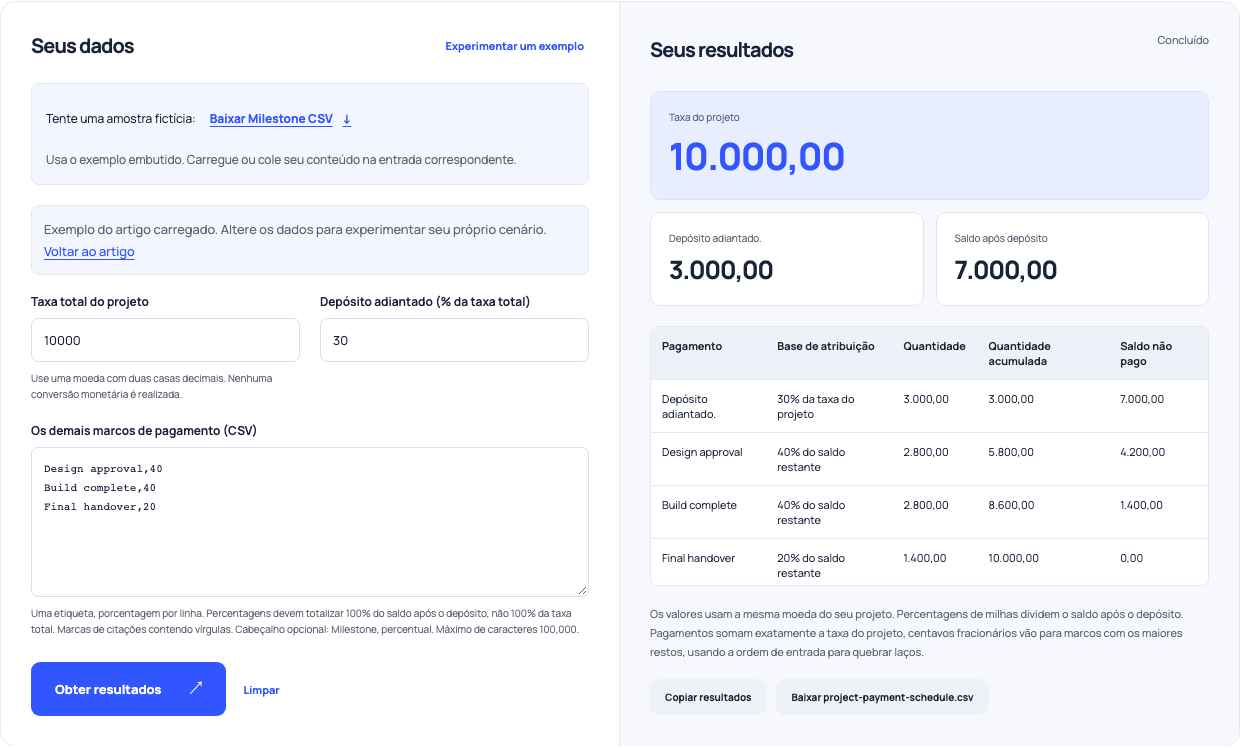This screenshot has height=748, width=1240.
Task: Click the Concluído status label
Action: (1183, 41)
